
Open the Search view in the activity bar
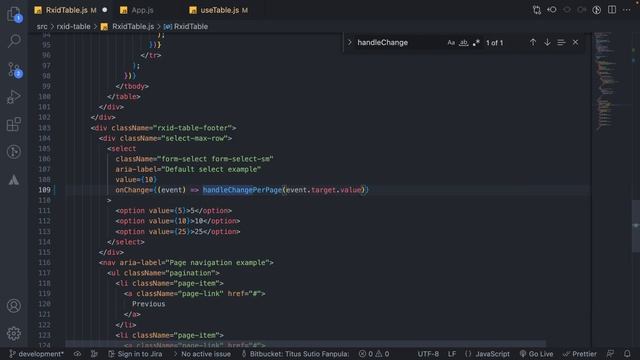(14, 41)
